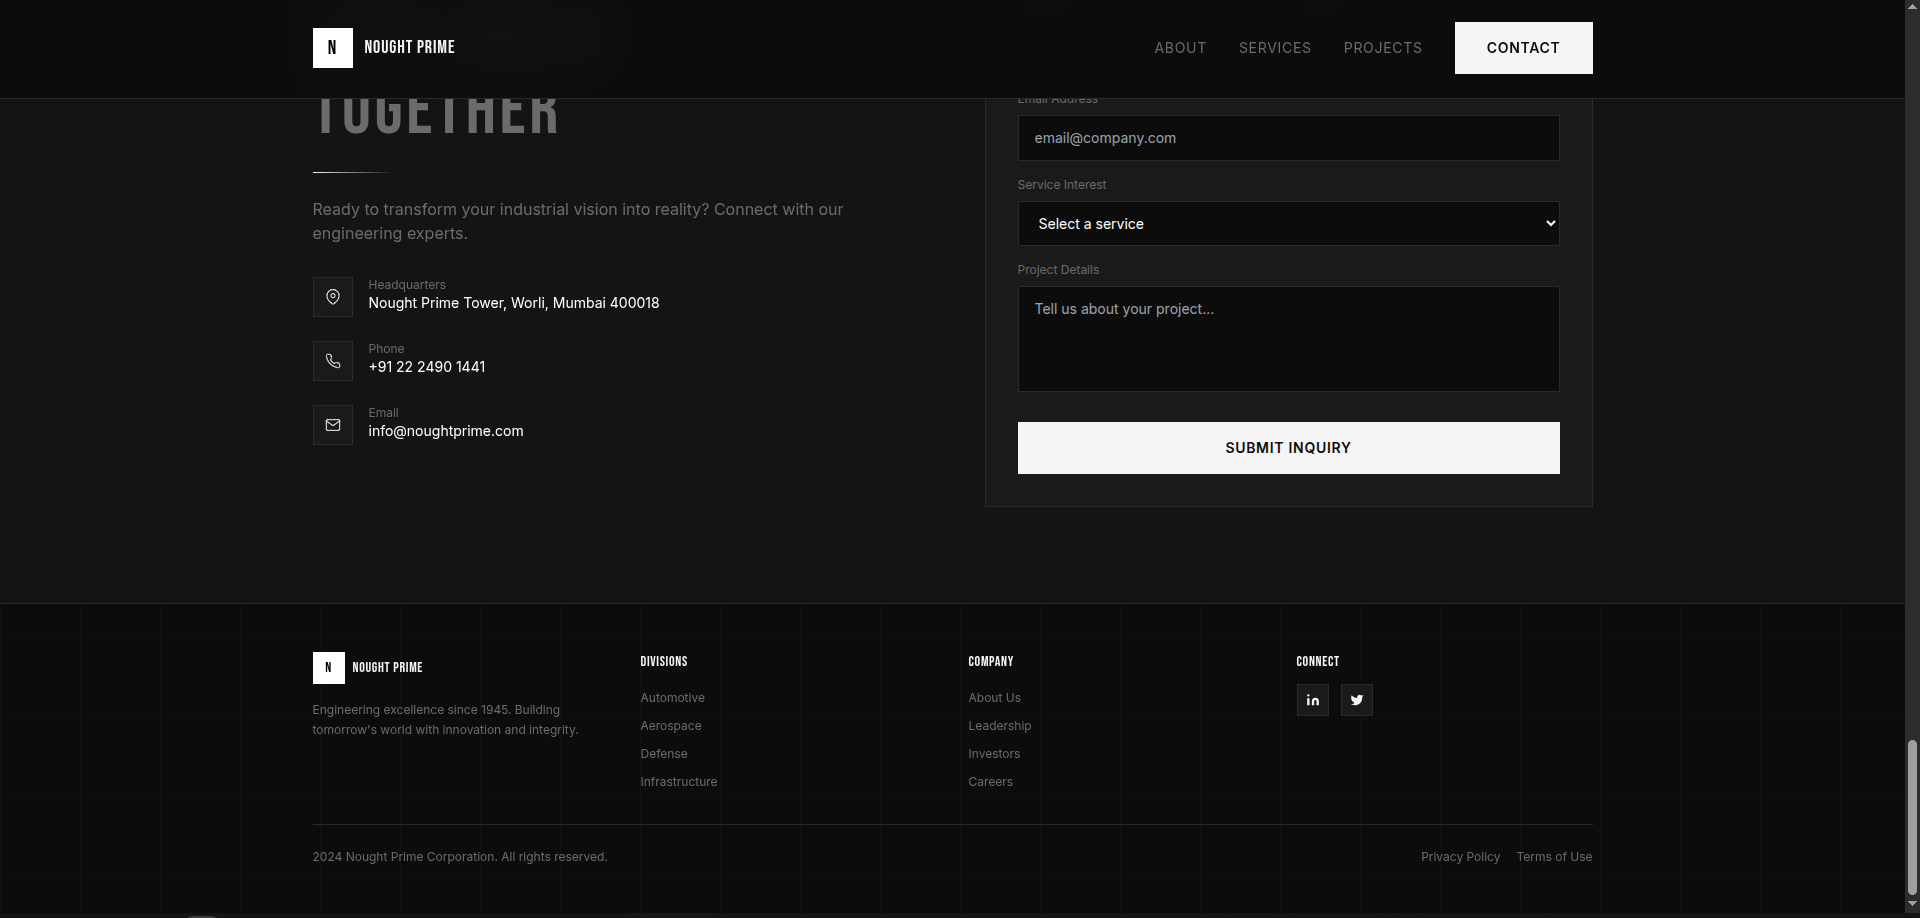The image size is (1920, 918).
Task: Click the LinkedIn icon in the footer
Action: (x=1312, y=700)
